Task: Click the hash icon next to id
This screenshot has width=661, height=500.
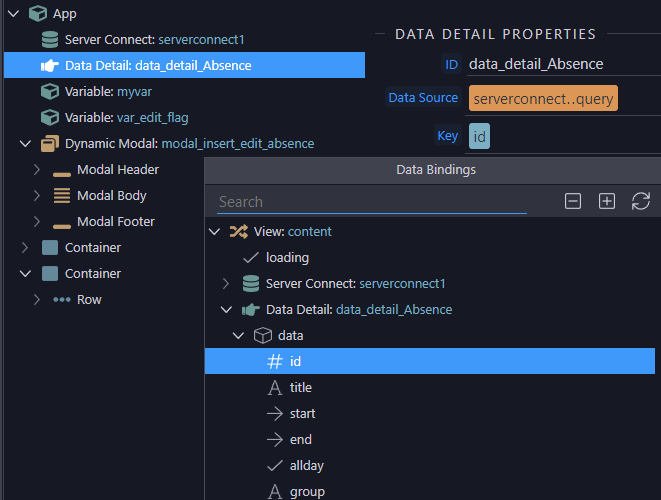Action: click(x=275, y=362)
